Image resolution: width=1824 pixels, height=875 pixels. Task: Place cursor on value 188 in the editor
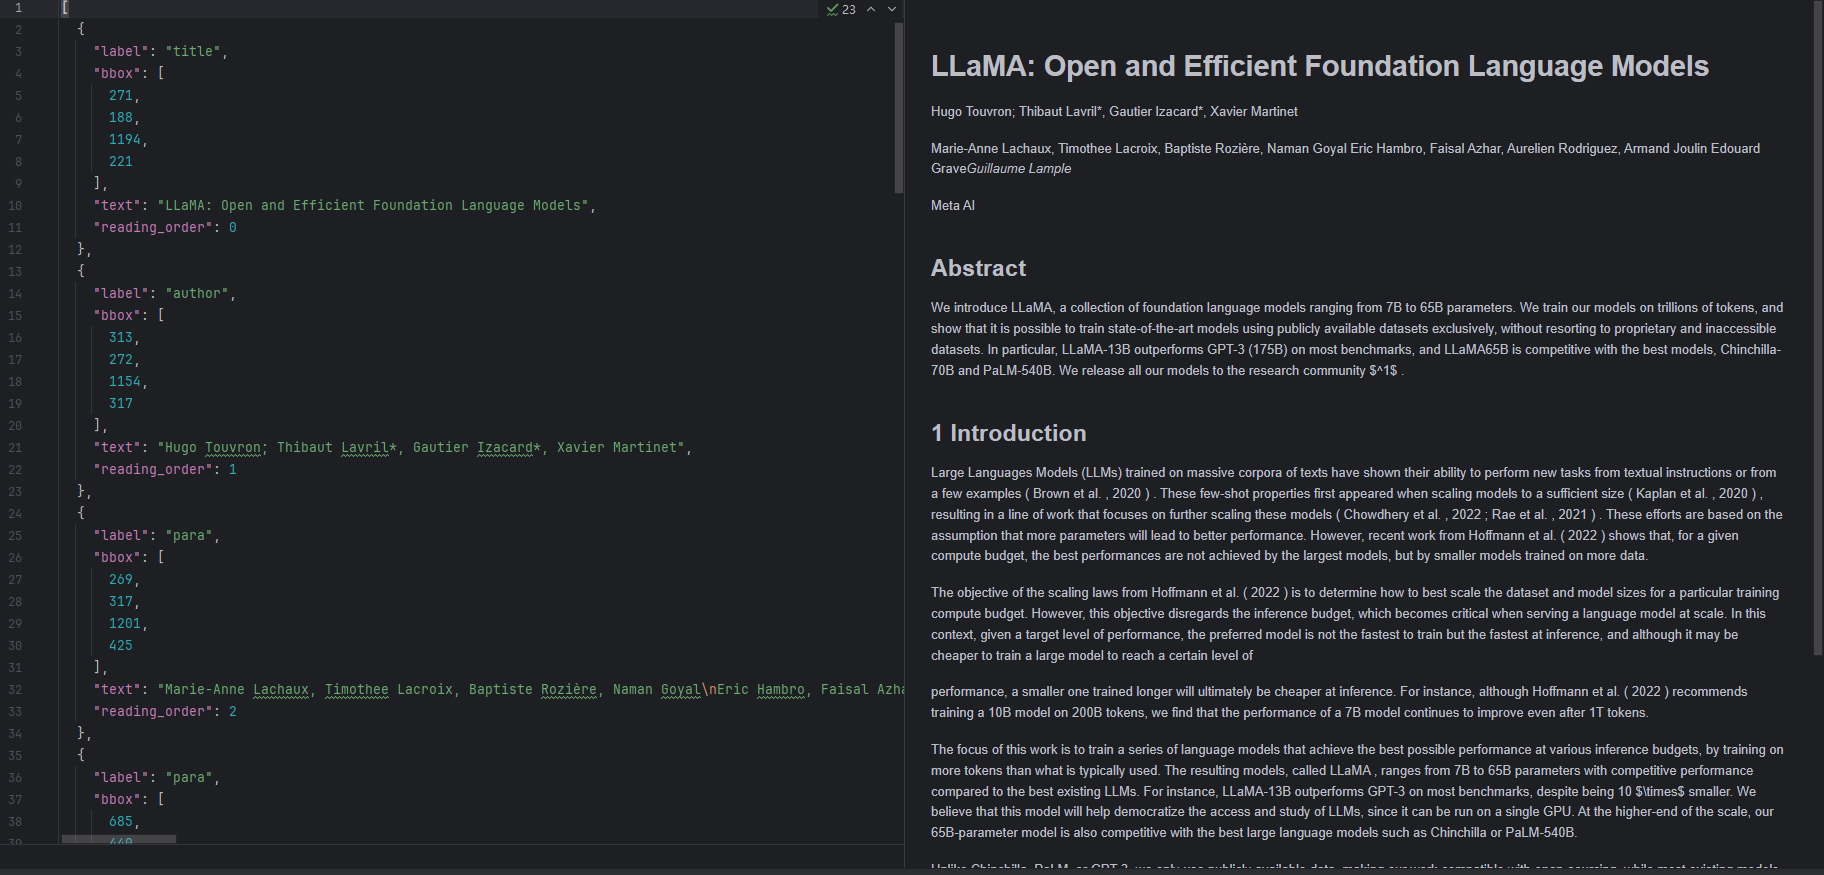click(121, 117)
